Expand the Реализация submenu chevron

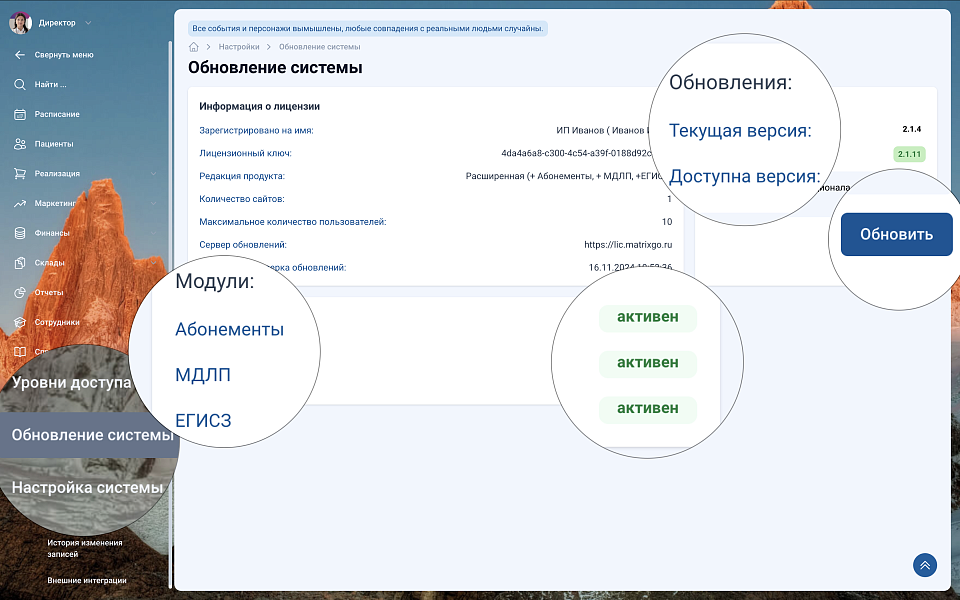pyautogui.click(x=153, y=174)
